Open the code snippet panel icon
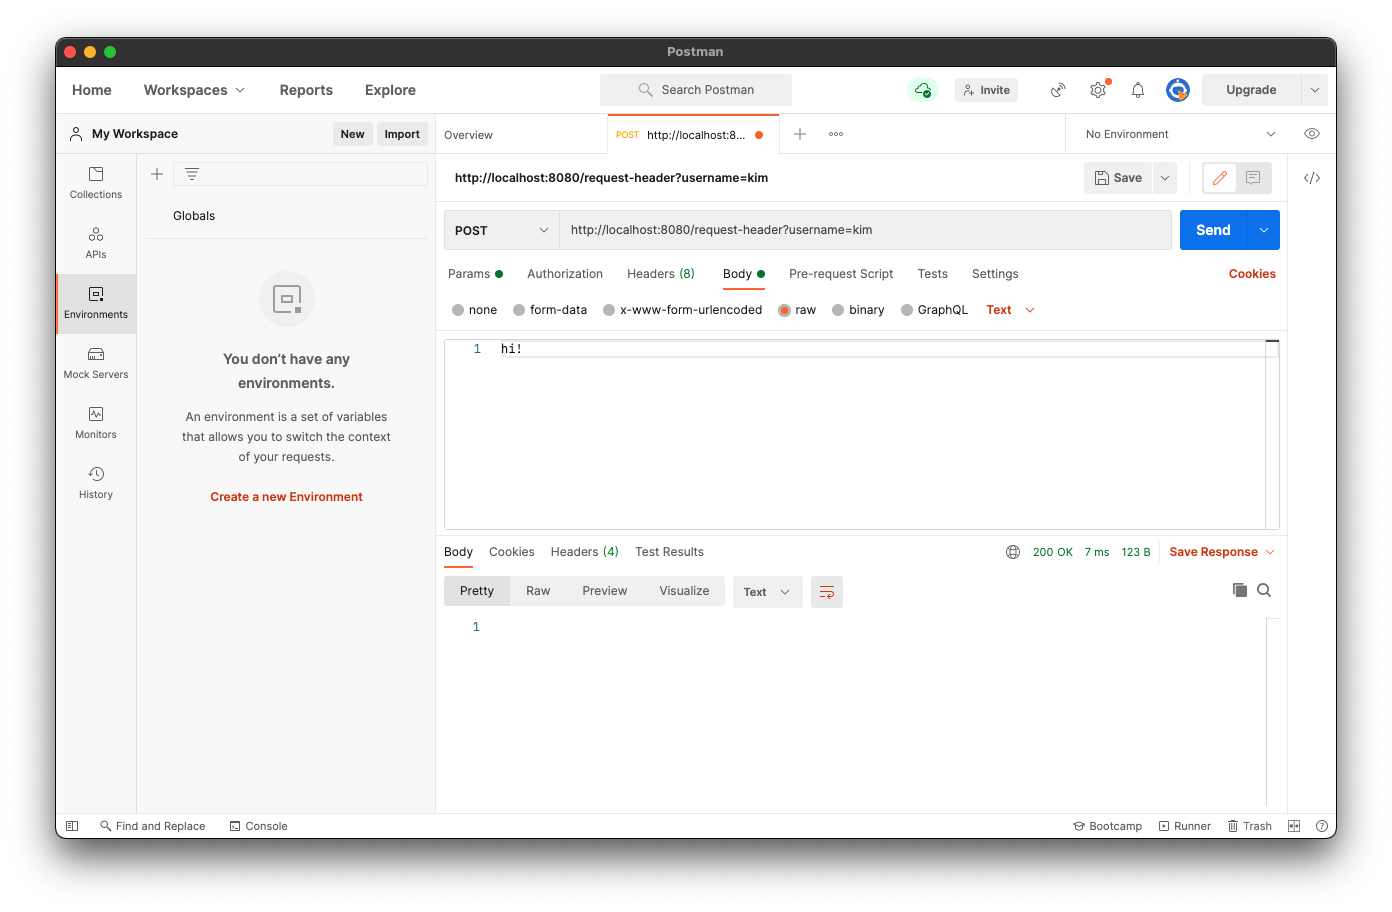Image resolution: width=1392 pixels, height=912 pixels. tap(1312, 178)
